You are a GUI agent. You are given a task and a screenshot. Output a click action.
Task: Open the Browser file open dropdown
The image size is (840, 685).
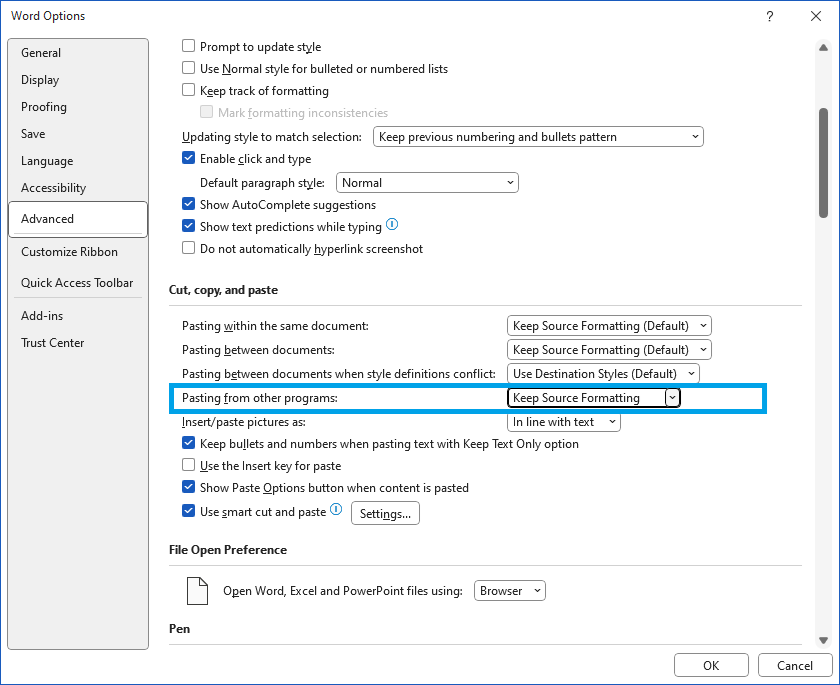click(x=510, y=591)
